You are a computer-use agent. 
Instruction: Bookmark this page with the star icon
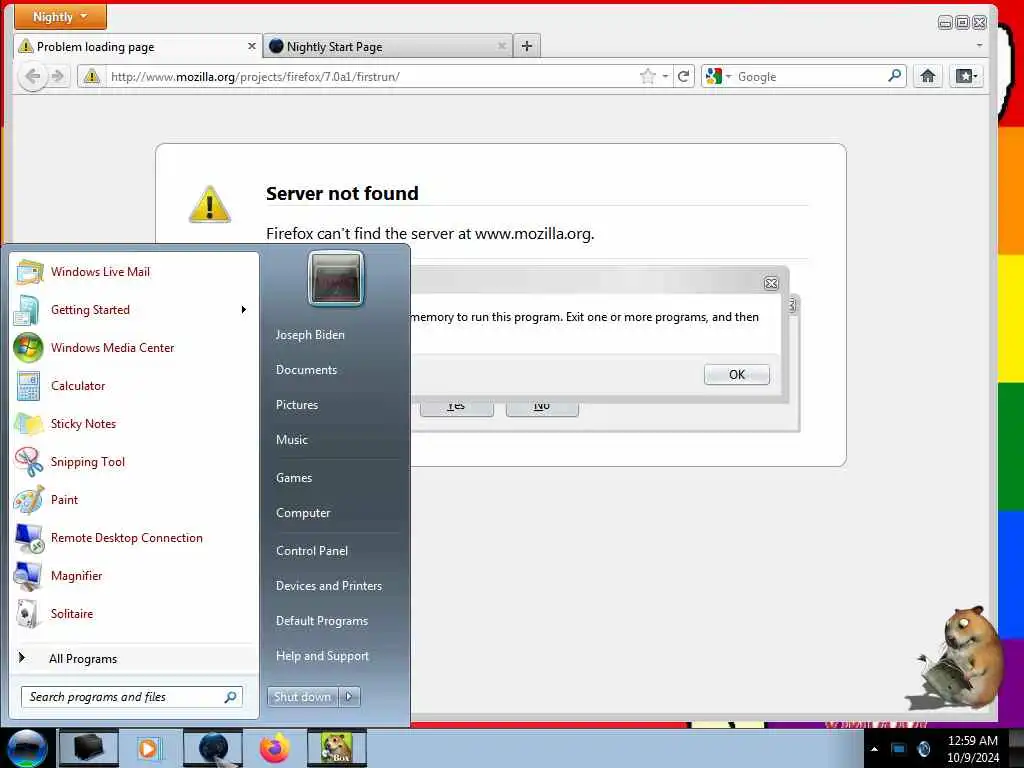(647, 76)
